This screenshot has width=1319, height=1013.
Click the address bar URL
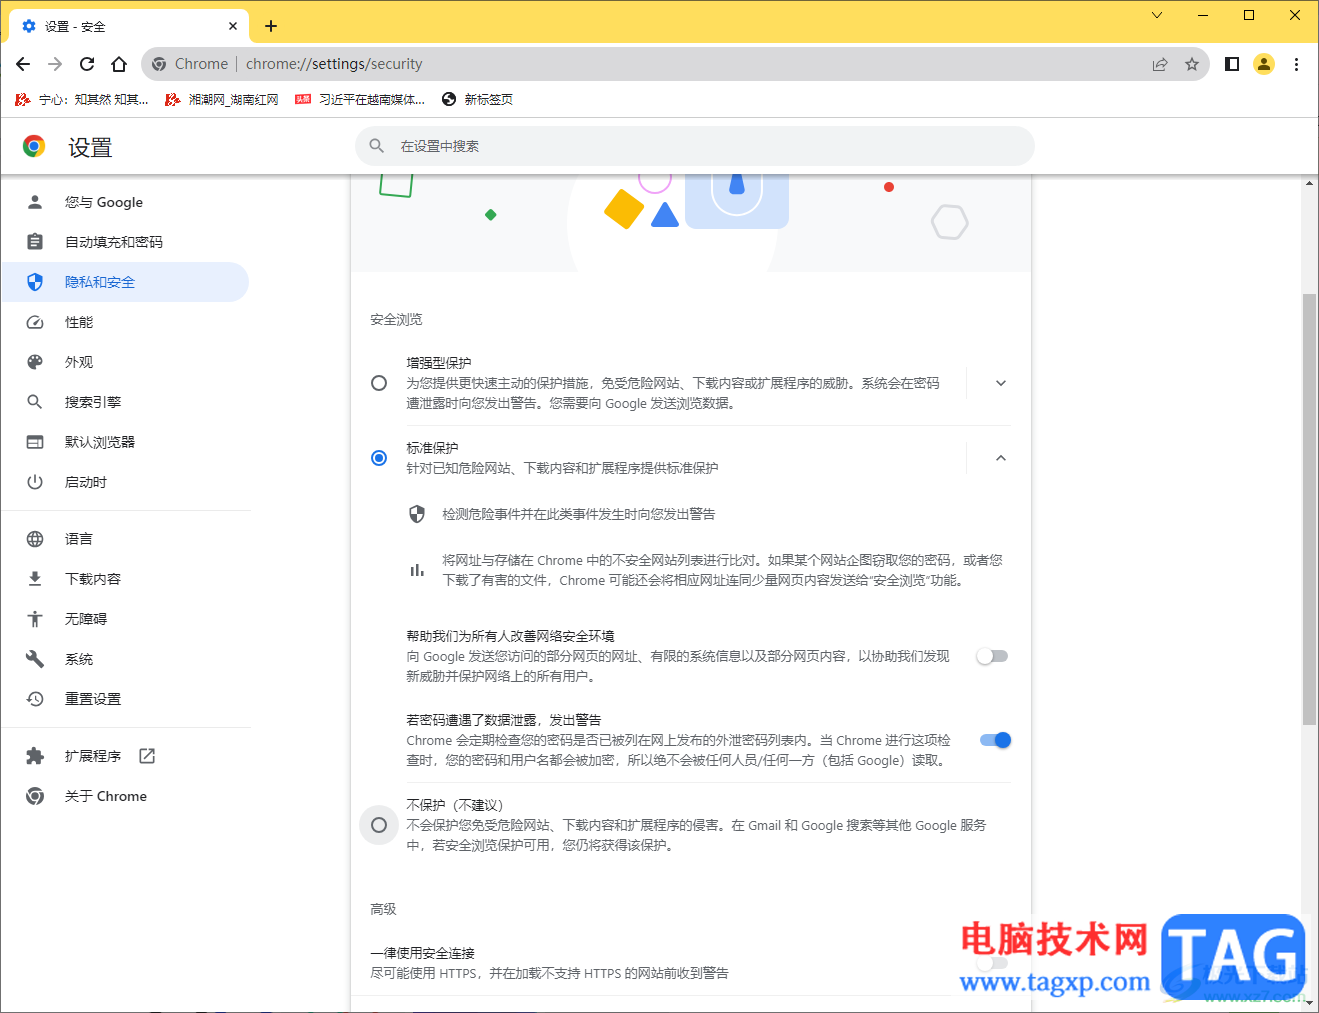click(334, 64)
